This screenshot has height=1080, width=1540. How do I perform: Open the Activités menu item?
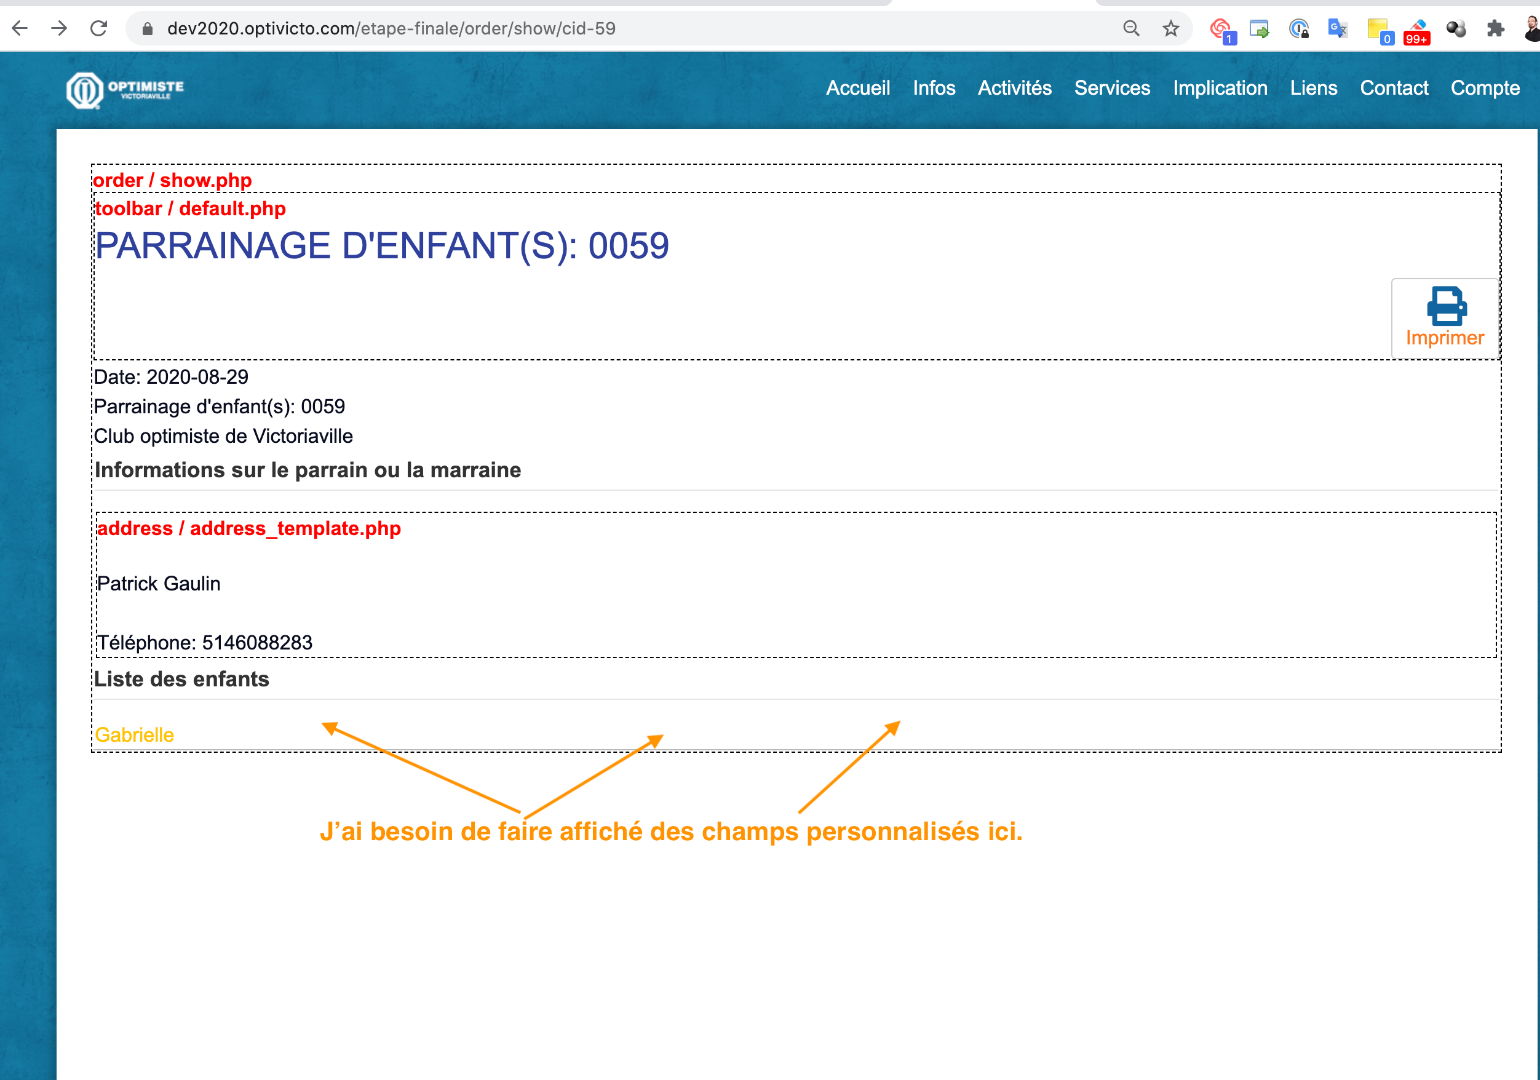coord(1015,88)
